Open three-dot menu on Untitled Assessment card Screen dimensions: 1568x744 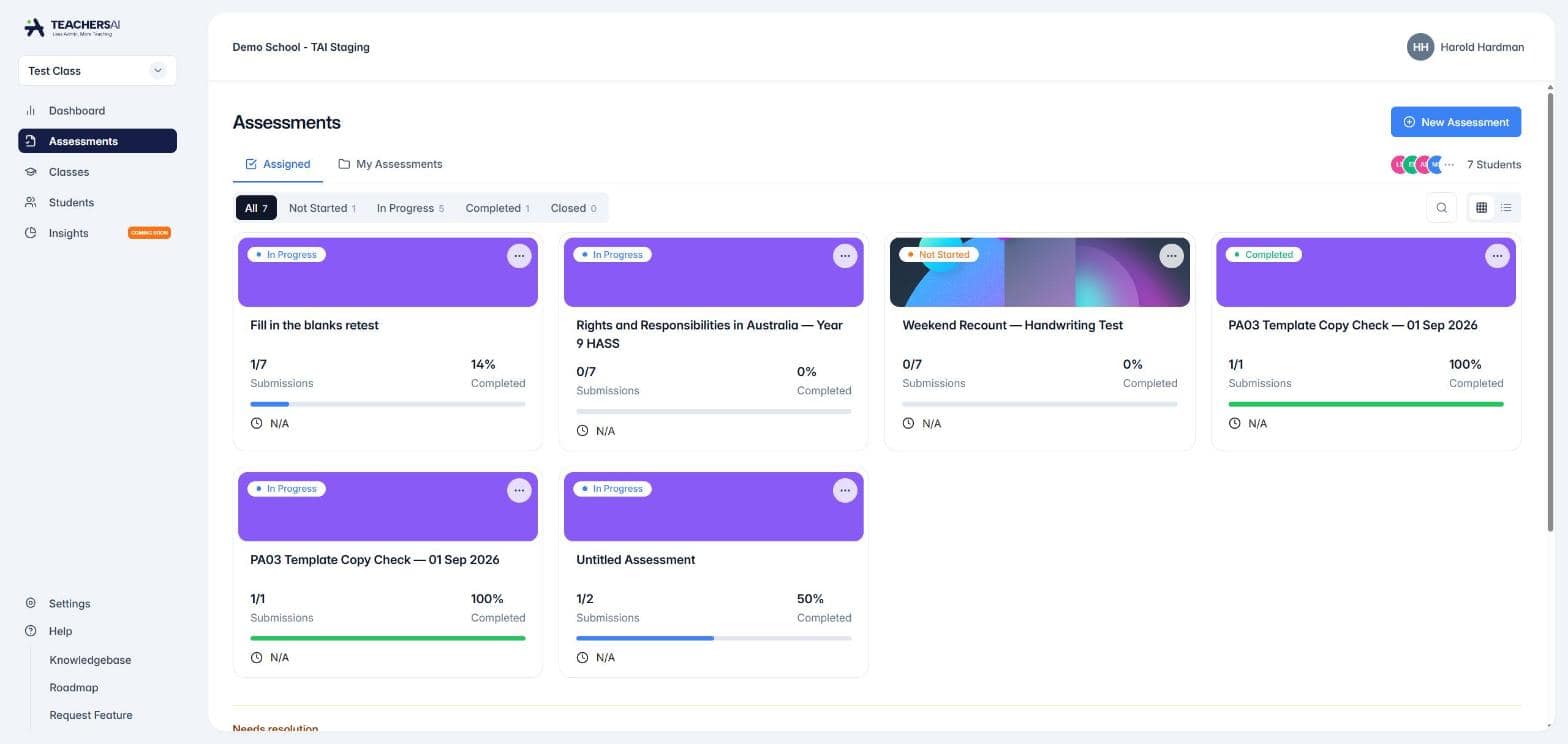coord(845,490)
